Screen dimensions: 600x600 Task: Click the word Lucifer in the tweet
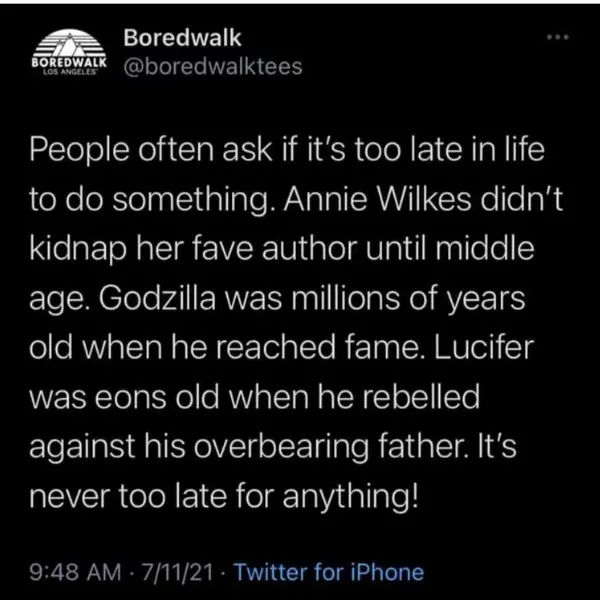[521, 352]
